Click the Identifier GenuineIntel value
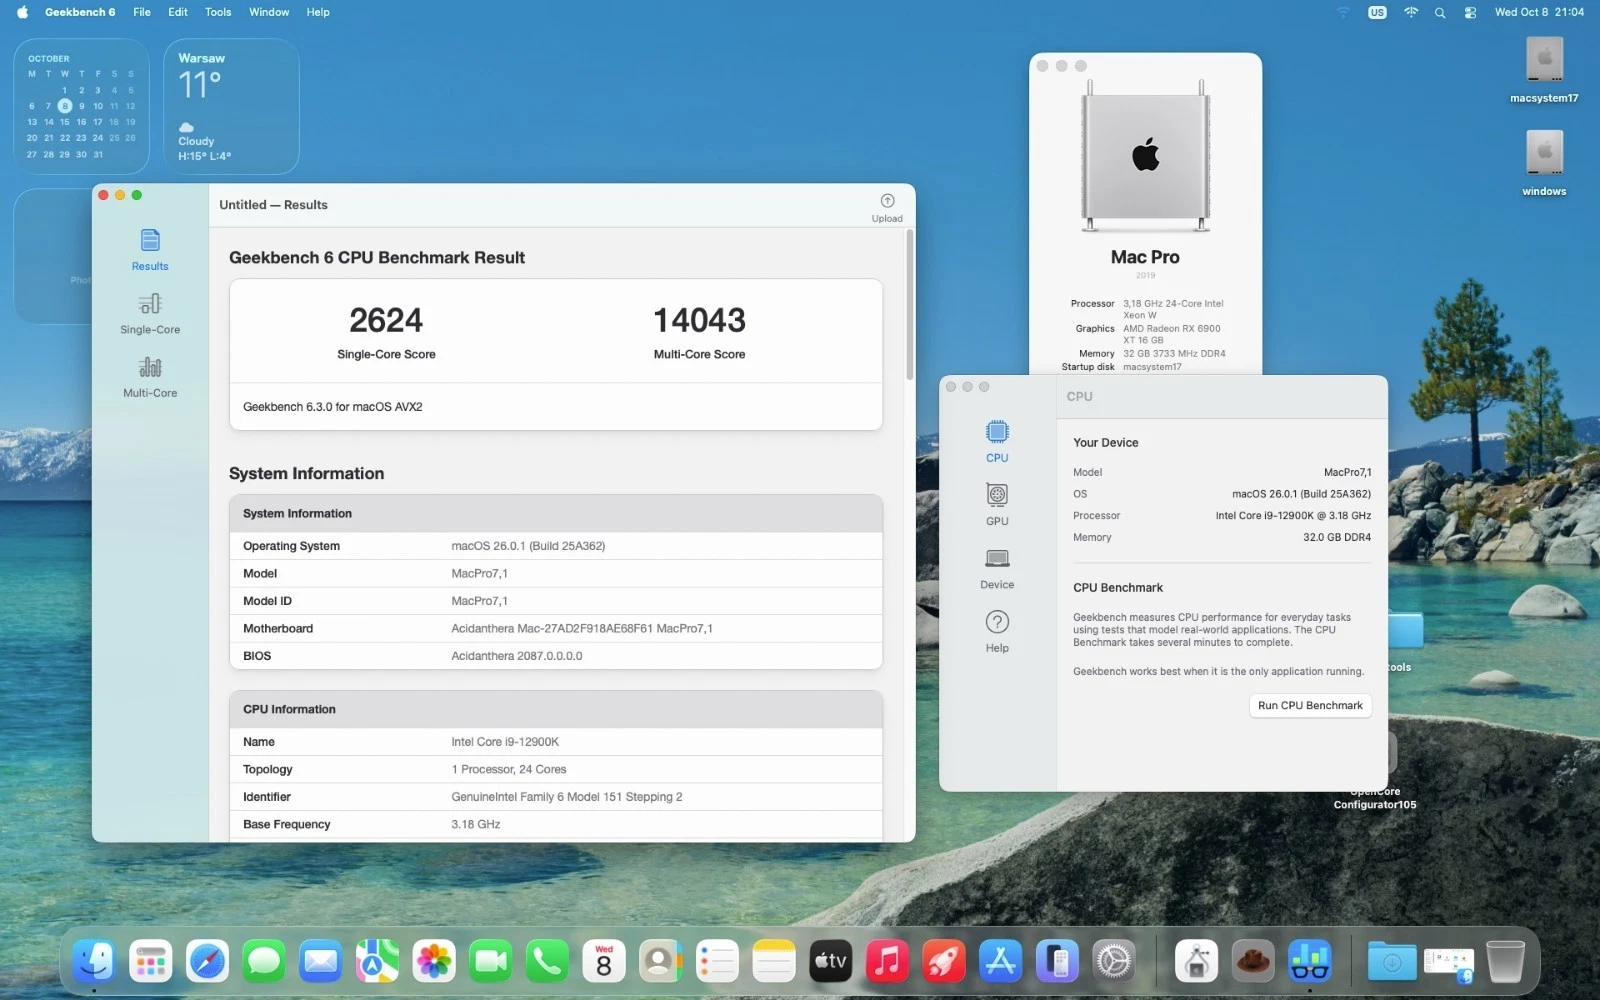The image size is (1600, 1000). click(566, 797)
